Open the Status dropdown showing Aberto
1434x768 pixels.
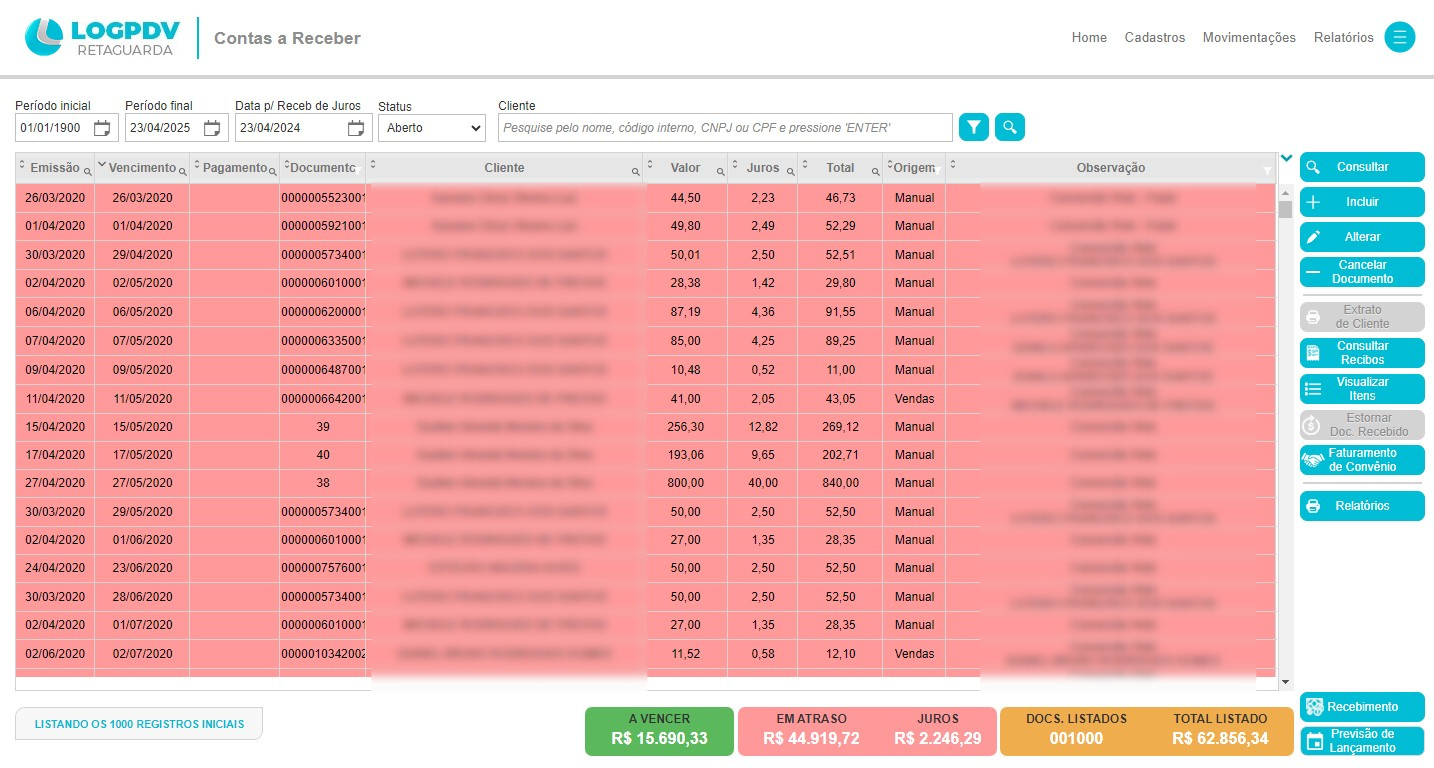pos(431,128)
